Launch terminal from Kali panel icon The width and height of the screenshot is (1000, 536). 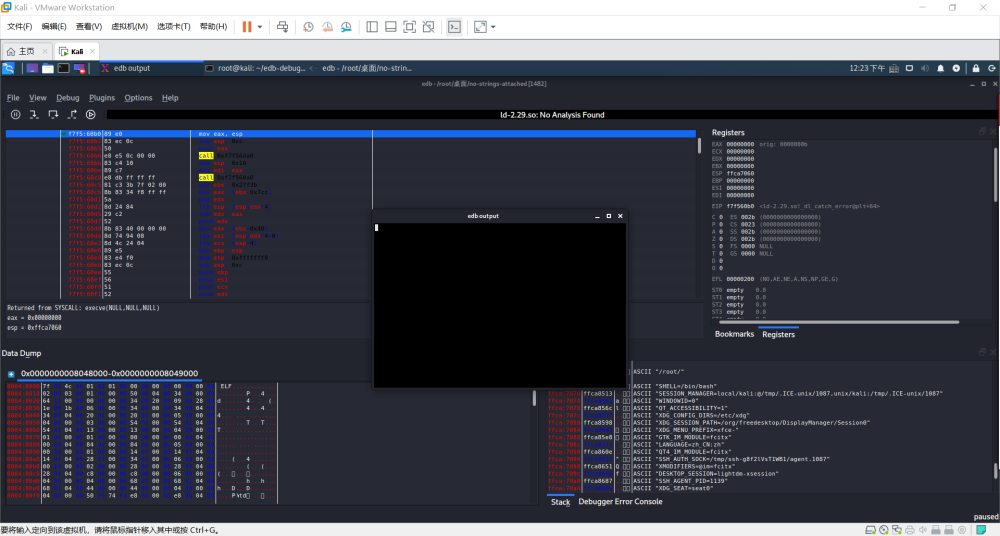pos(64,68)
